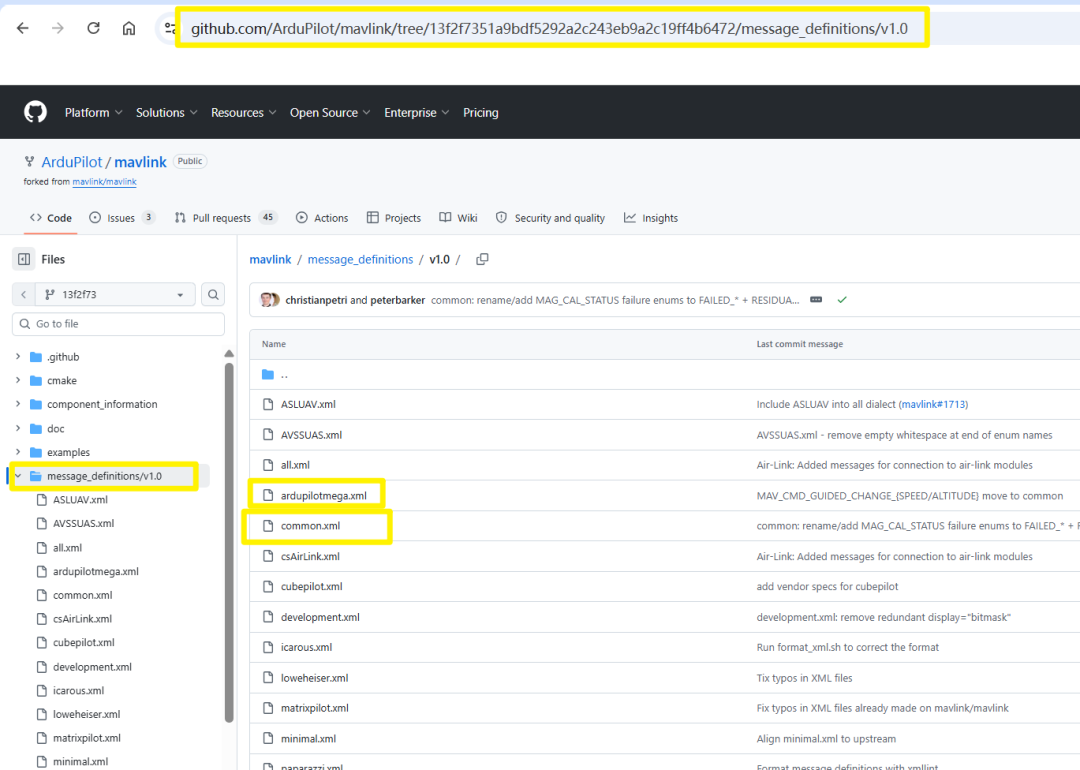This screenshot has width=1080, height=770.
Task: Collapse the message_definitions/v1.0 folder
Action: coord(18,476)
